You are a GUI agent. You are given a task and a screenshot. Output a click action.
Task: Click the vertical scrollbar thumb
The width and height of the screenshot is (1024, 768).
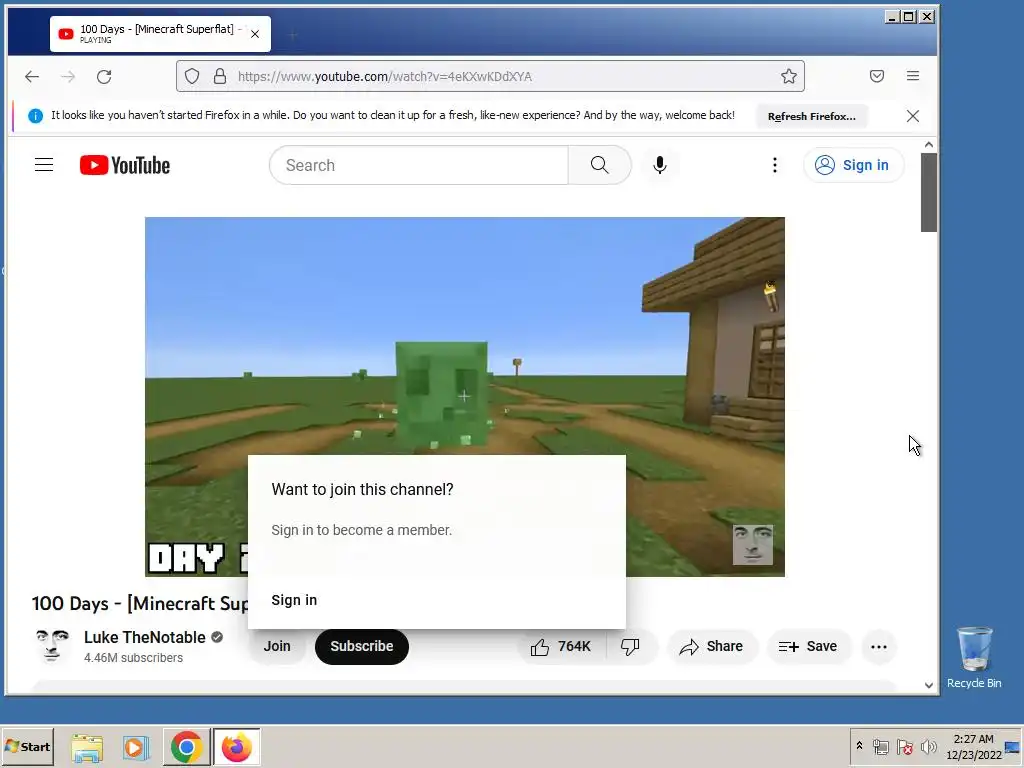(x=929, y=193)
